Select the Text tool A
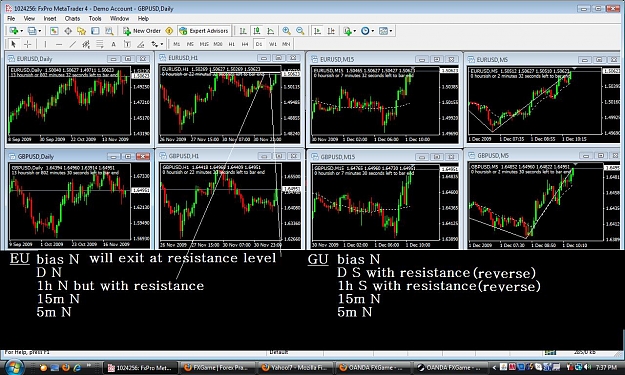Image resolution: width=625 pixels, height=375 pixels. tap(113, 44)
